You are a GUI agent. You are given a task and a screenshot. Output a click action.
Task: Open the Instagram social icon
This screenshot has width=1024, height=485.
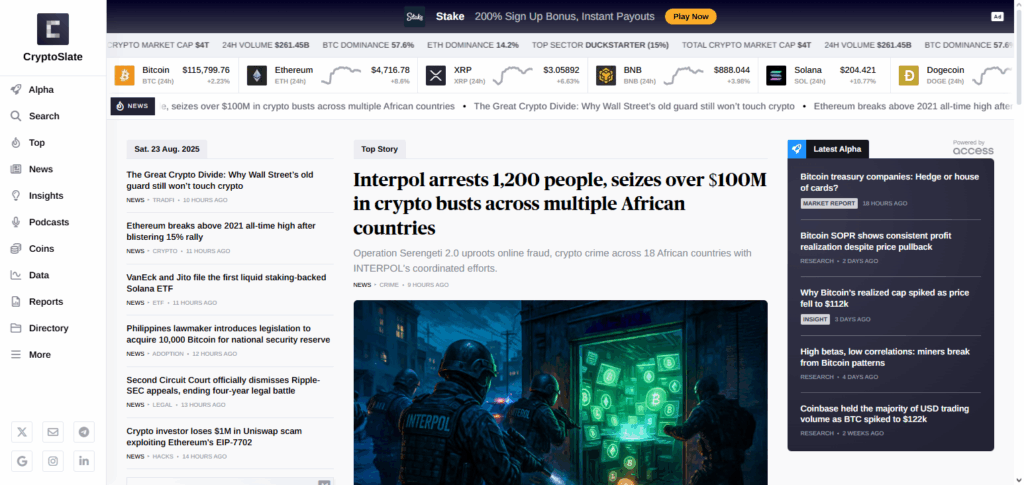click(53, 461)
